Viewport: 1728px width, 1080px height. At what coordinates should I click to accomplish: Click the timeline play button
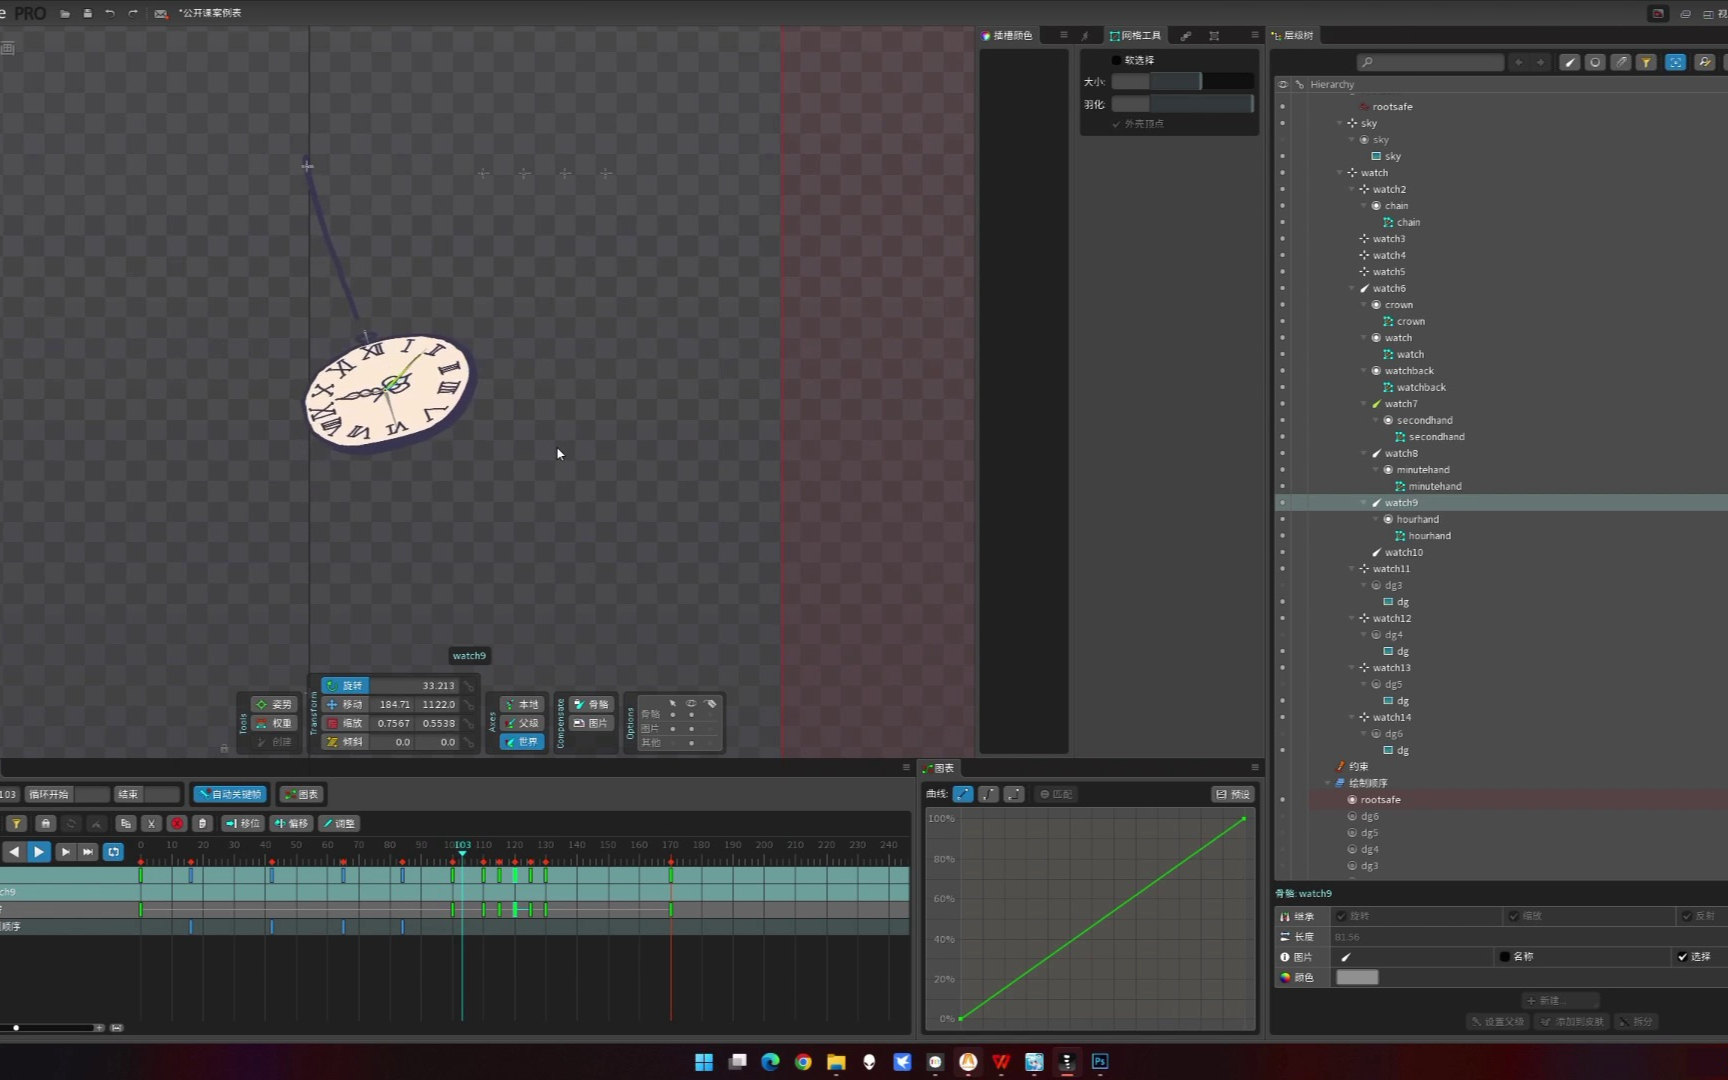39,852
